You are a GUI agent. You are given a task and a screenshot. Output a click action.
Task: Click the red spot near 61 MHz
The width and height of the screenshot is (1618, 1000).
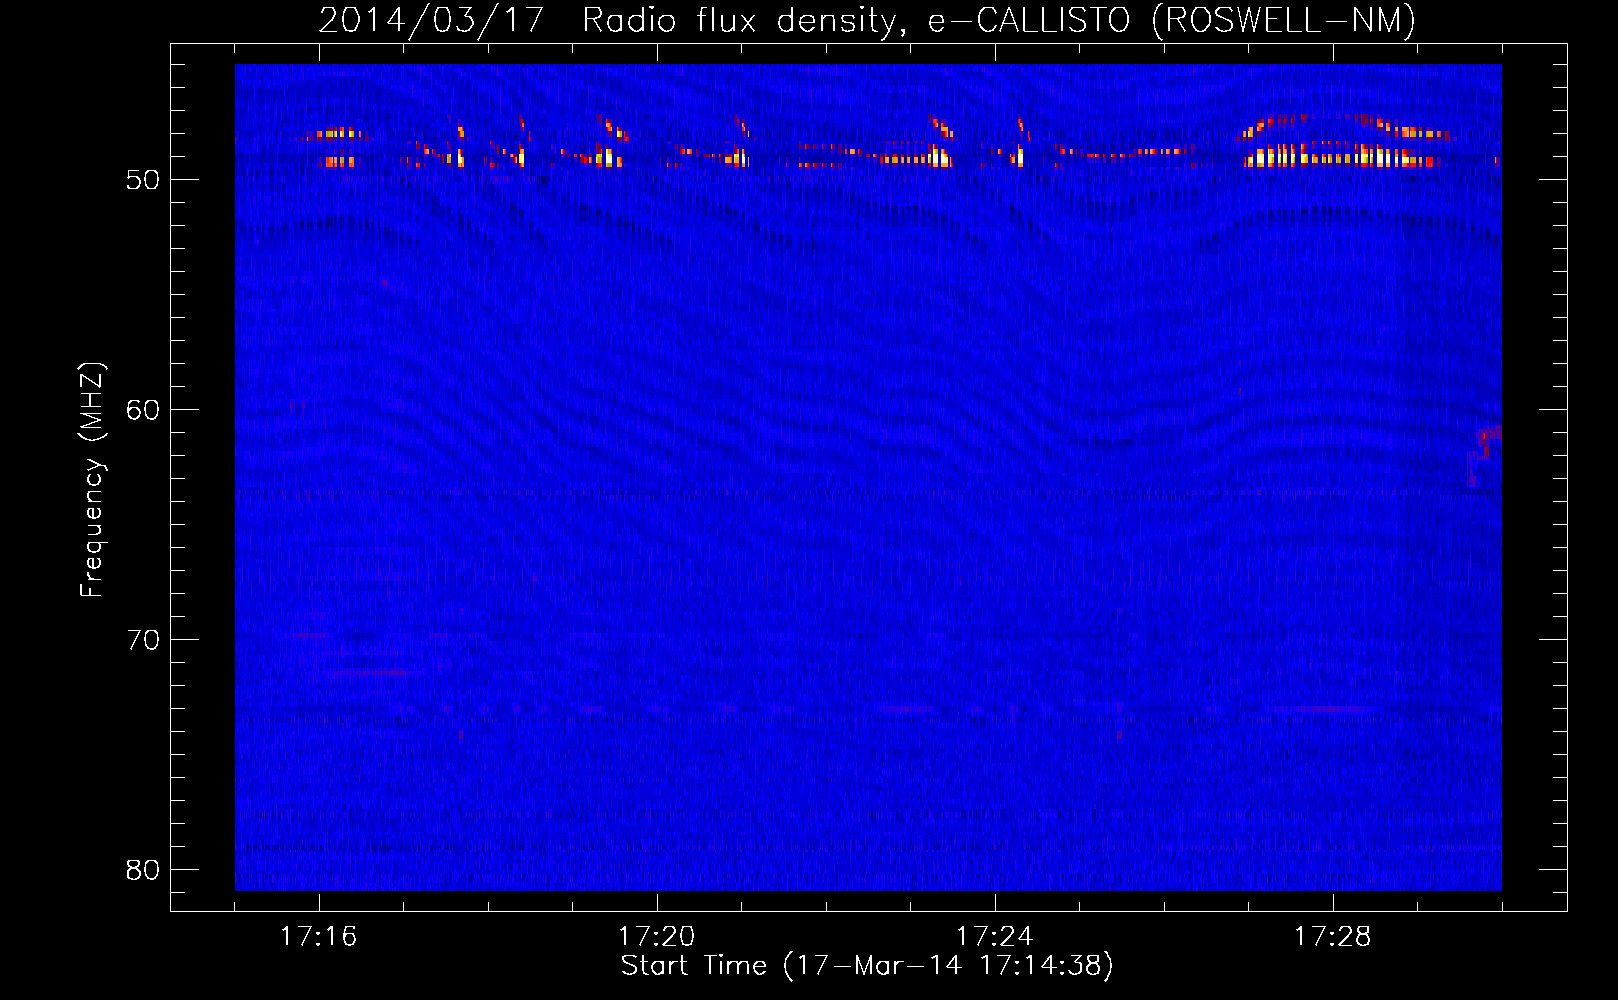tap(1489, 435)
